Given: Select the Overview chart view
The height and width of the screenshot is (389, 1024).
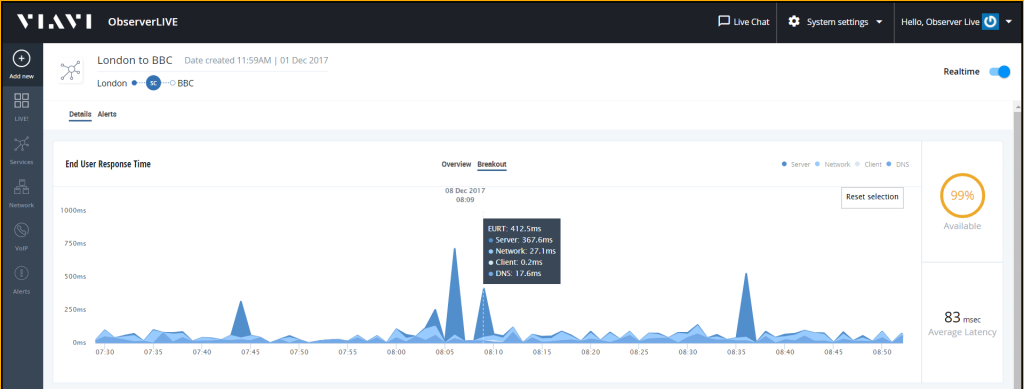Looking at the screenshot, I should tap(456, 164).
